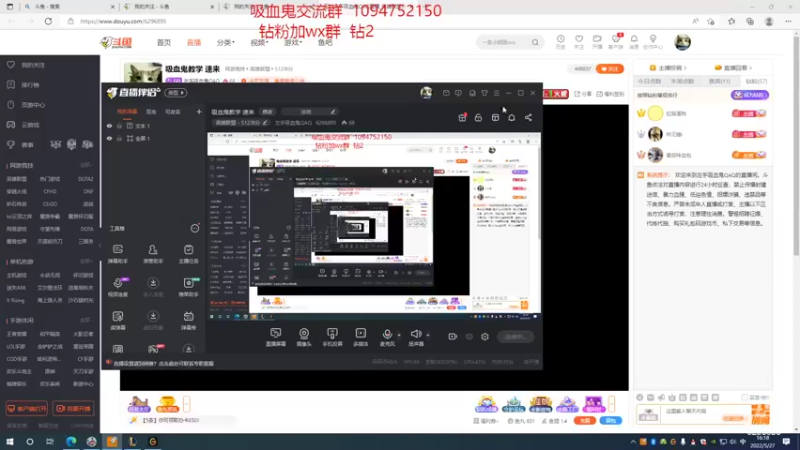The width and height of the screenshot is (800, 450).
Task: Switch to 我的场景 scene tab
Action: point(127,112)
